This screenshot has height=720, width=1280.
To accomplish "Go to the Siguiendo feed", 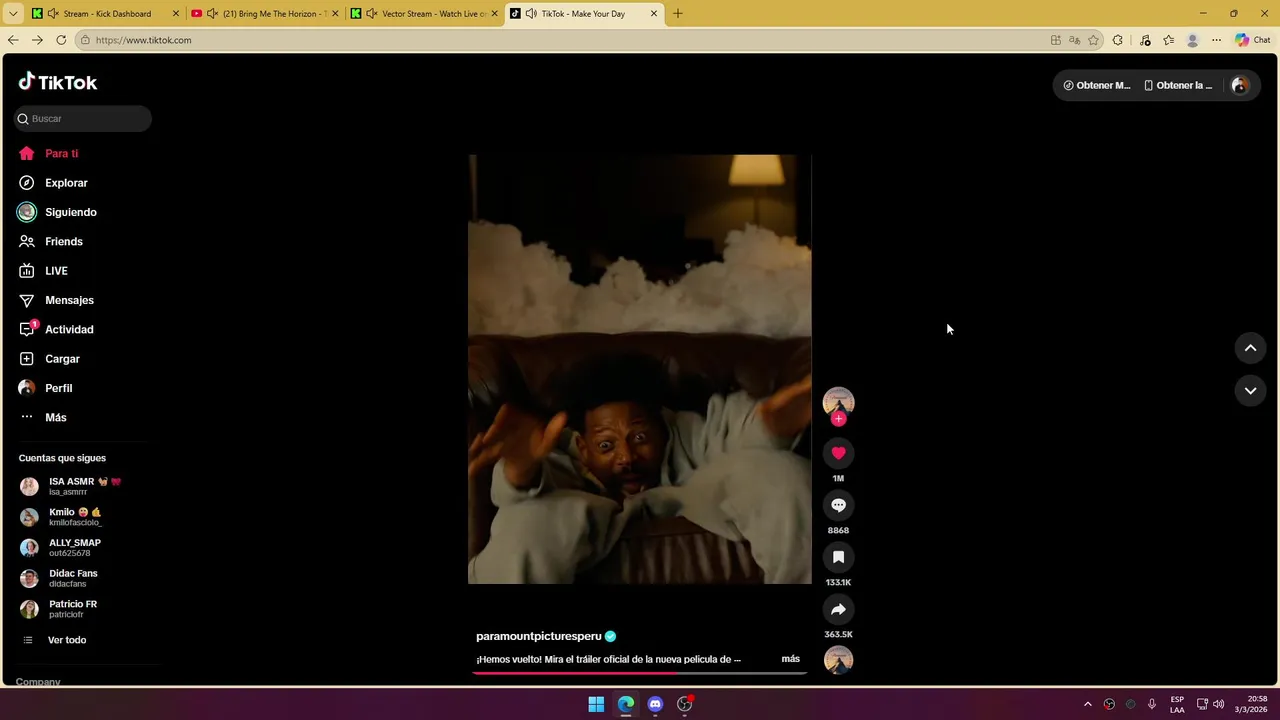I will [57, 212].
